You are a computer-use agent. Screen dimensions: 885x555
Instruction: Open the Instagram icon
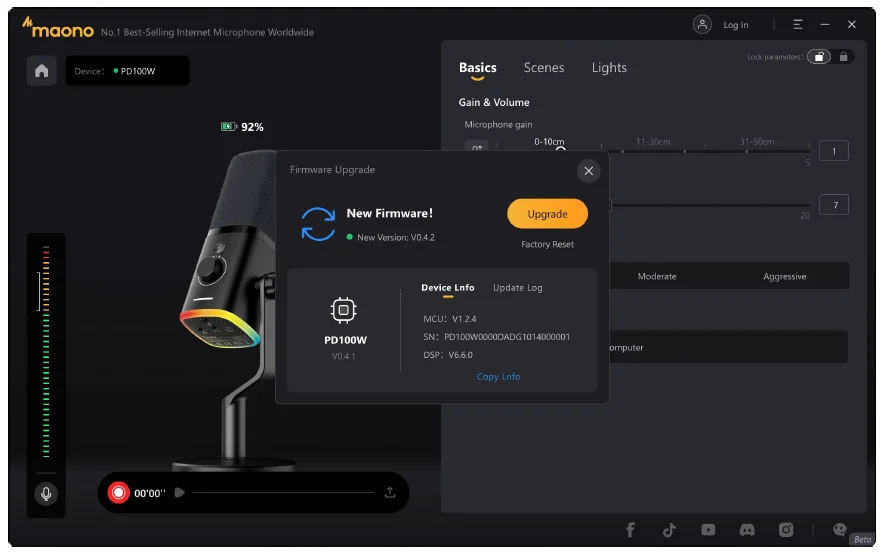click(x=786, y=530)
